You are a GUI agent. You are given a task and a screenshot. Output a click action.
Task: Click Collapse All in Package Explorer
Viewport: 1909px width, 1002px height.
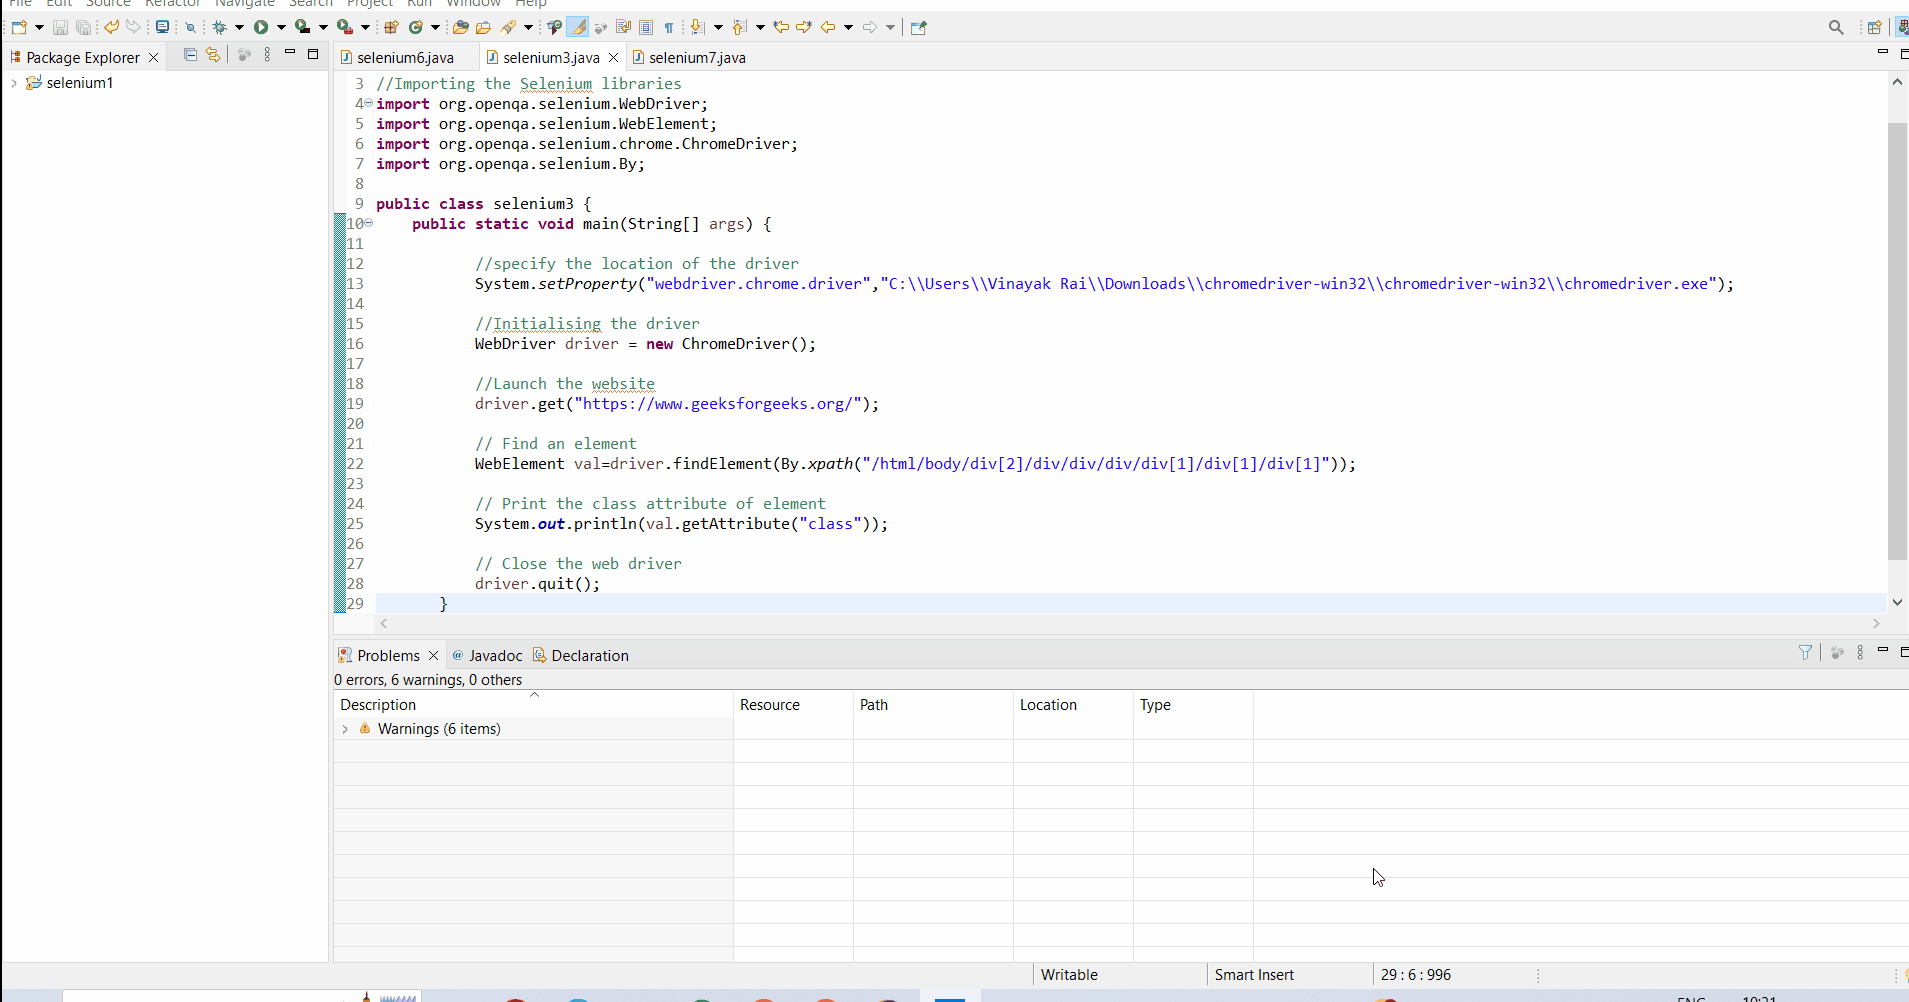tap(190, 55)
